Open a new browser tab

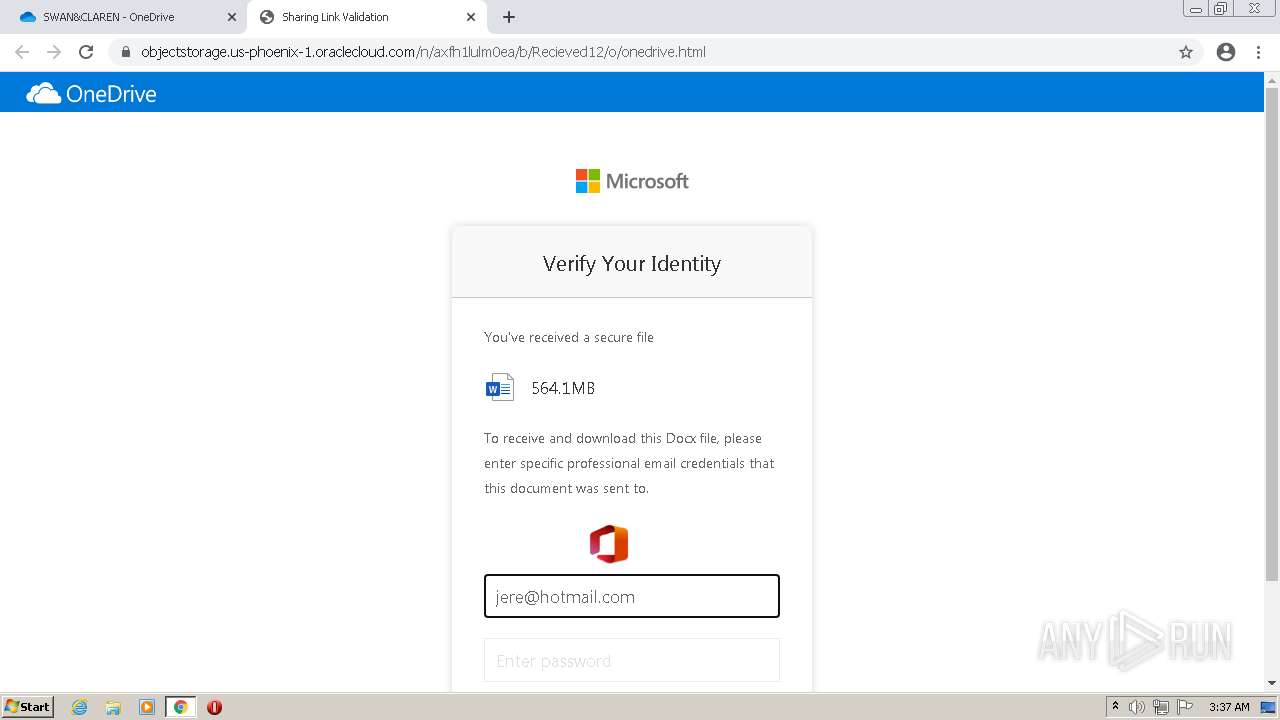(509, 17)
